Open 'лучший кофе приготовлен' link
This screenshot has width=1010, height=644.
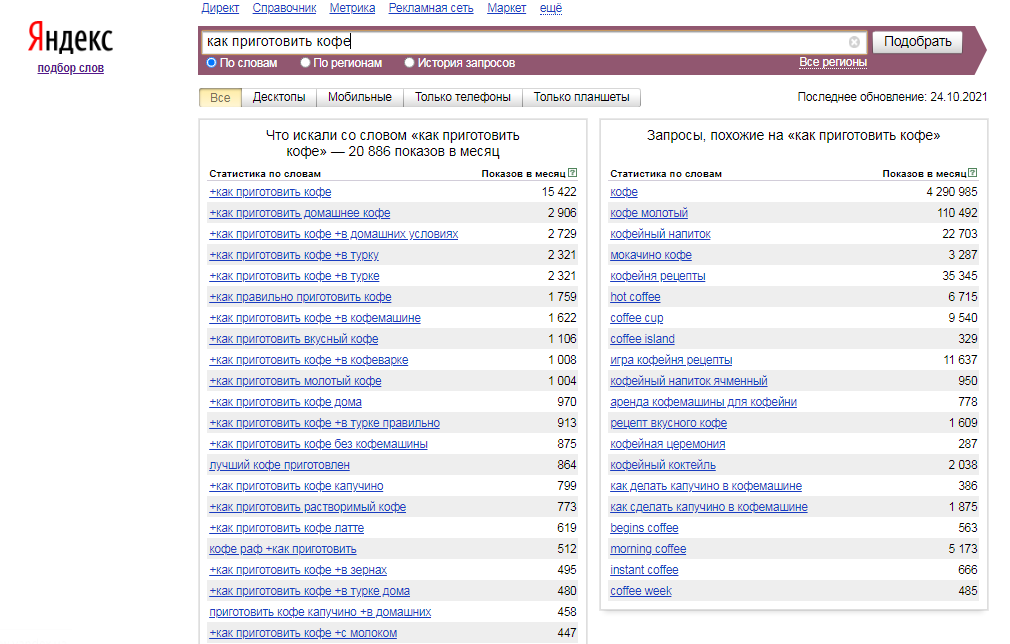280,465
